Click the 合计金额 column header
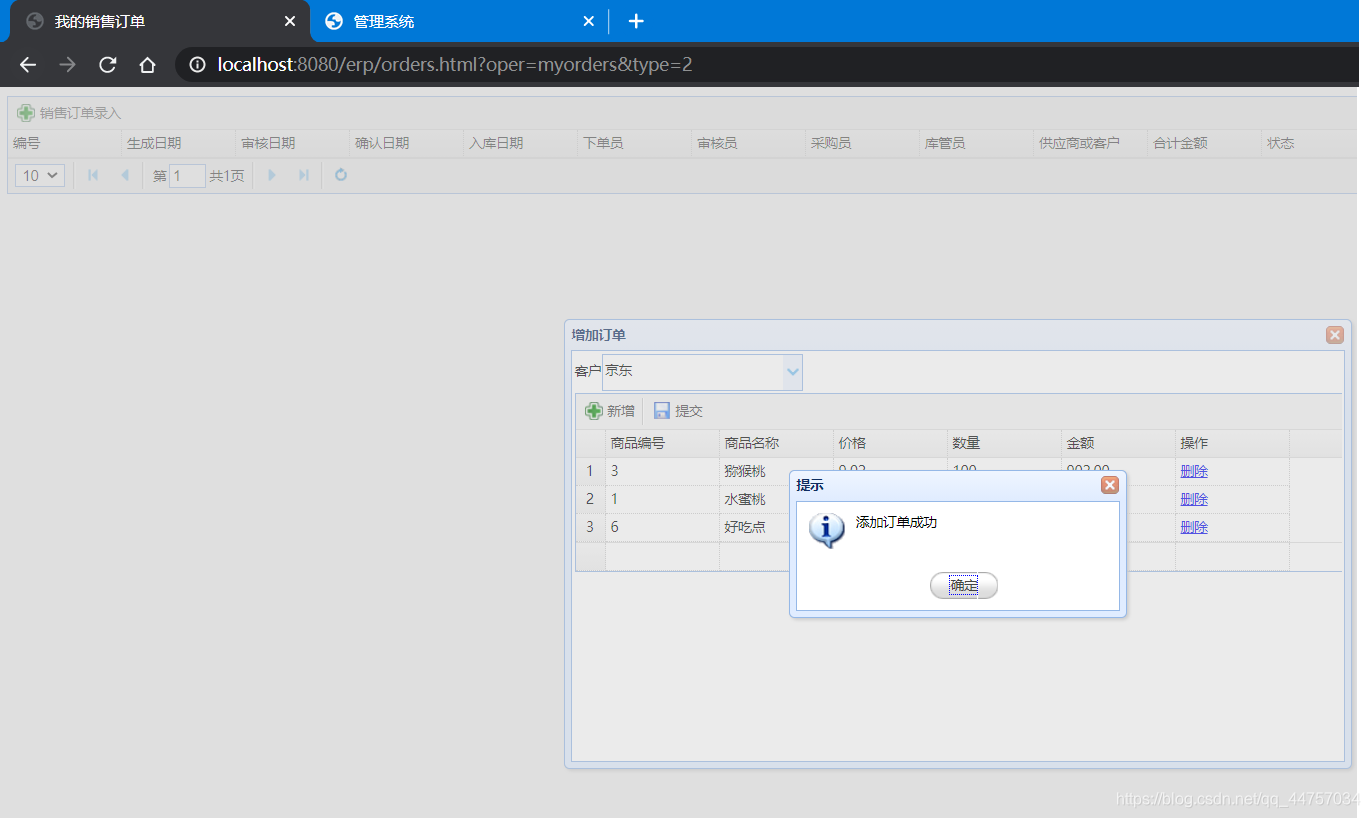 click(1204, 143)
